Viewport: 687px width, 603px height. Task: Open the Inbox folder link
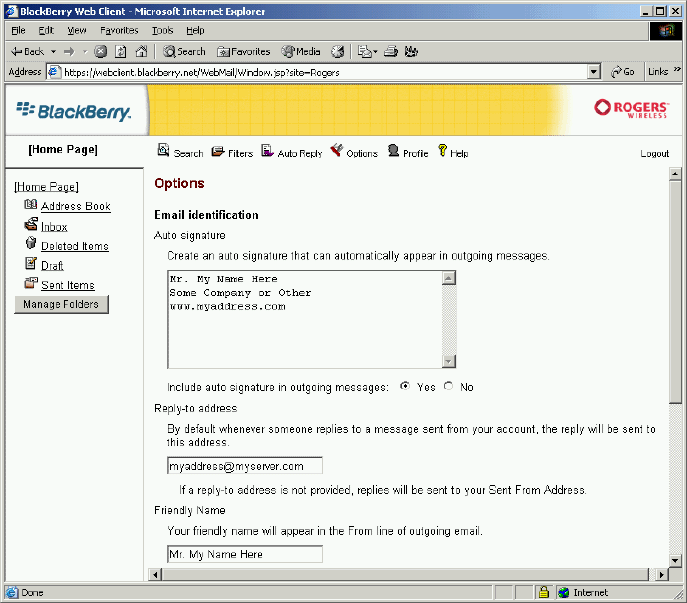[x=54, y=227]
